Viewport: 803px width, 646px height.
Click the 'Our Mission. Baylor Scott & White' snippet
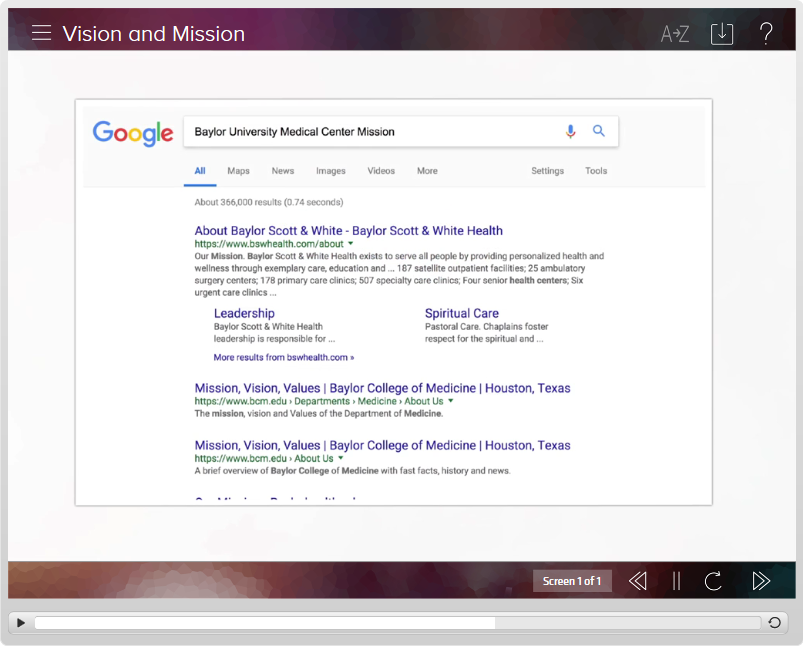[x=399, y=274]
